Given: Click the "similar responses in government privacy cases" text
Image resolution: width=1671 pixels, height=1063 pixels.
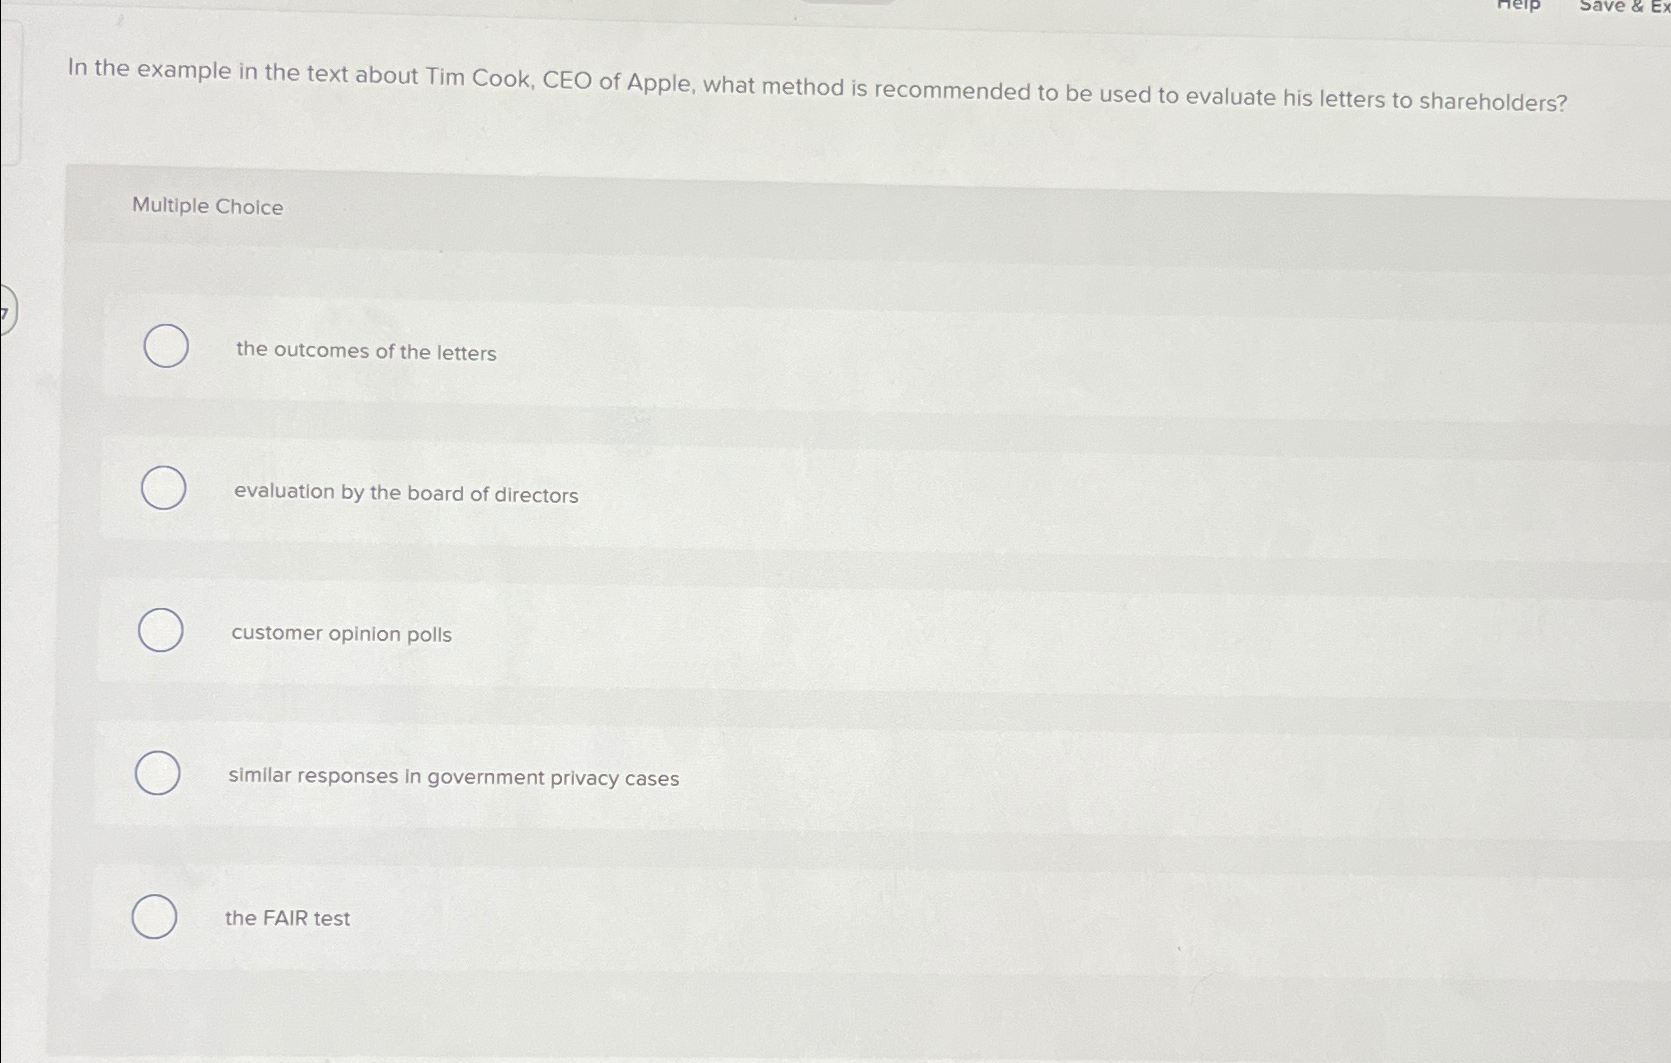Looking at the screenshot, I should click(453, 777).
